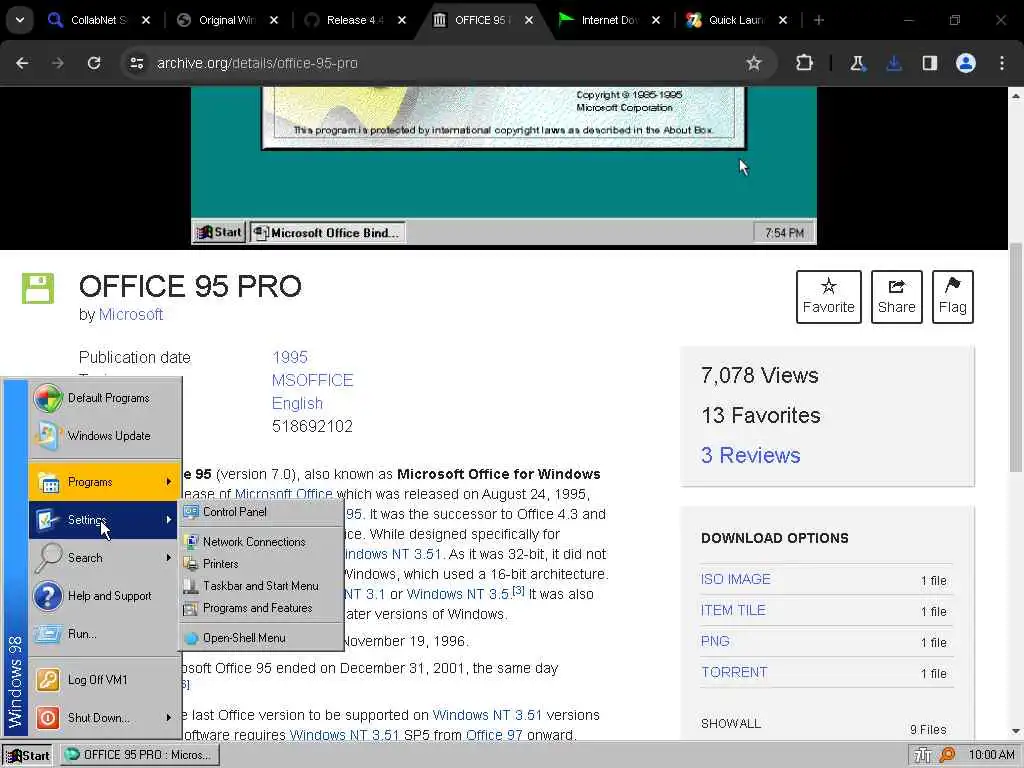This screenshot has height=768, width=1024.
Task: Switch to the Internet Dow tab
Action: point(609,20)
